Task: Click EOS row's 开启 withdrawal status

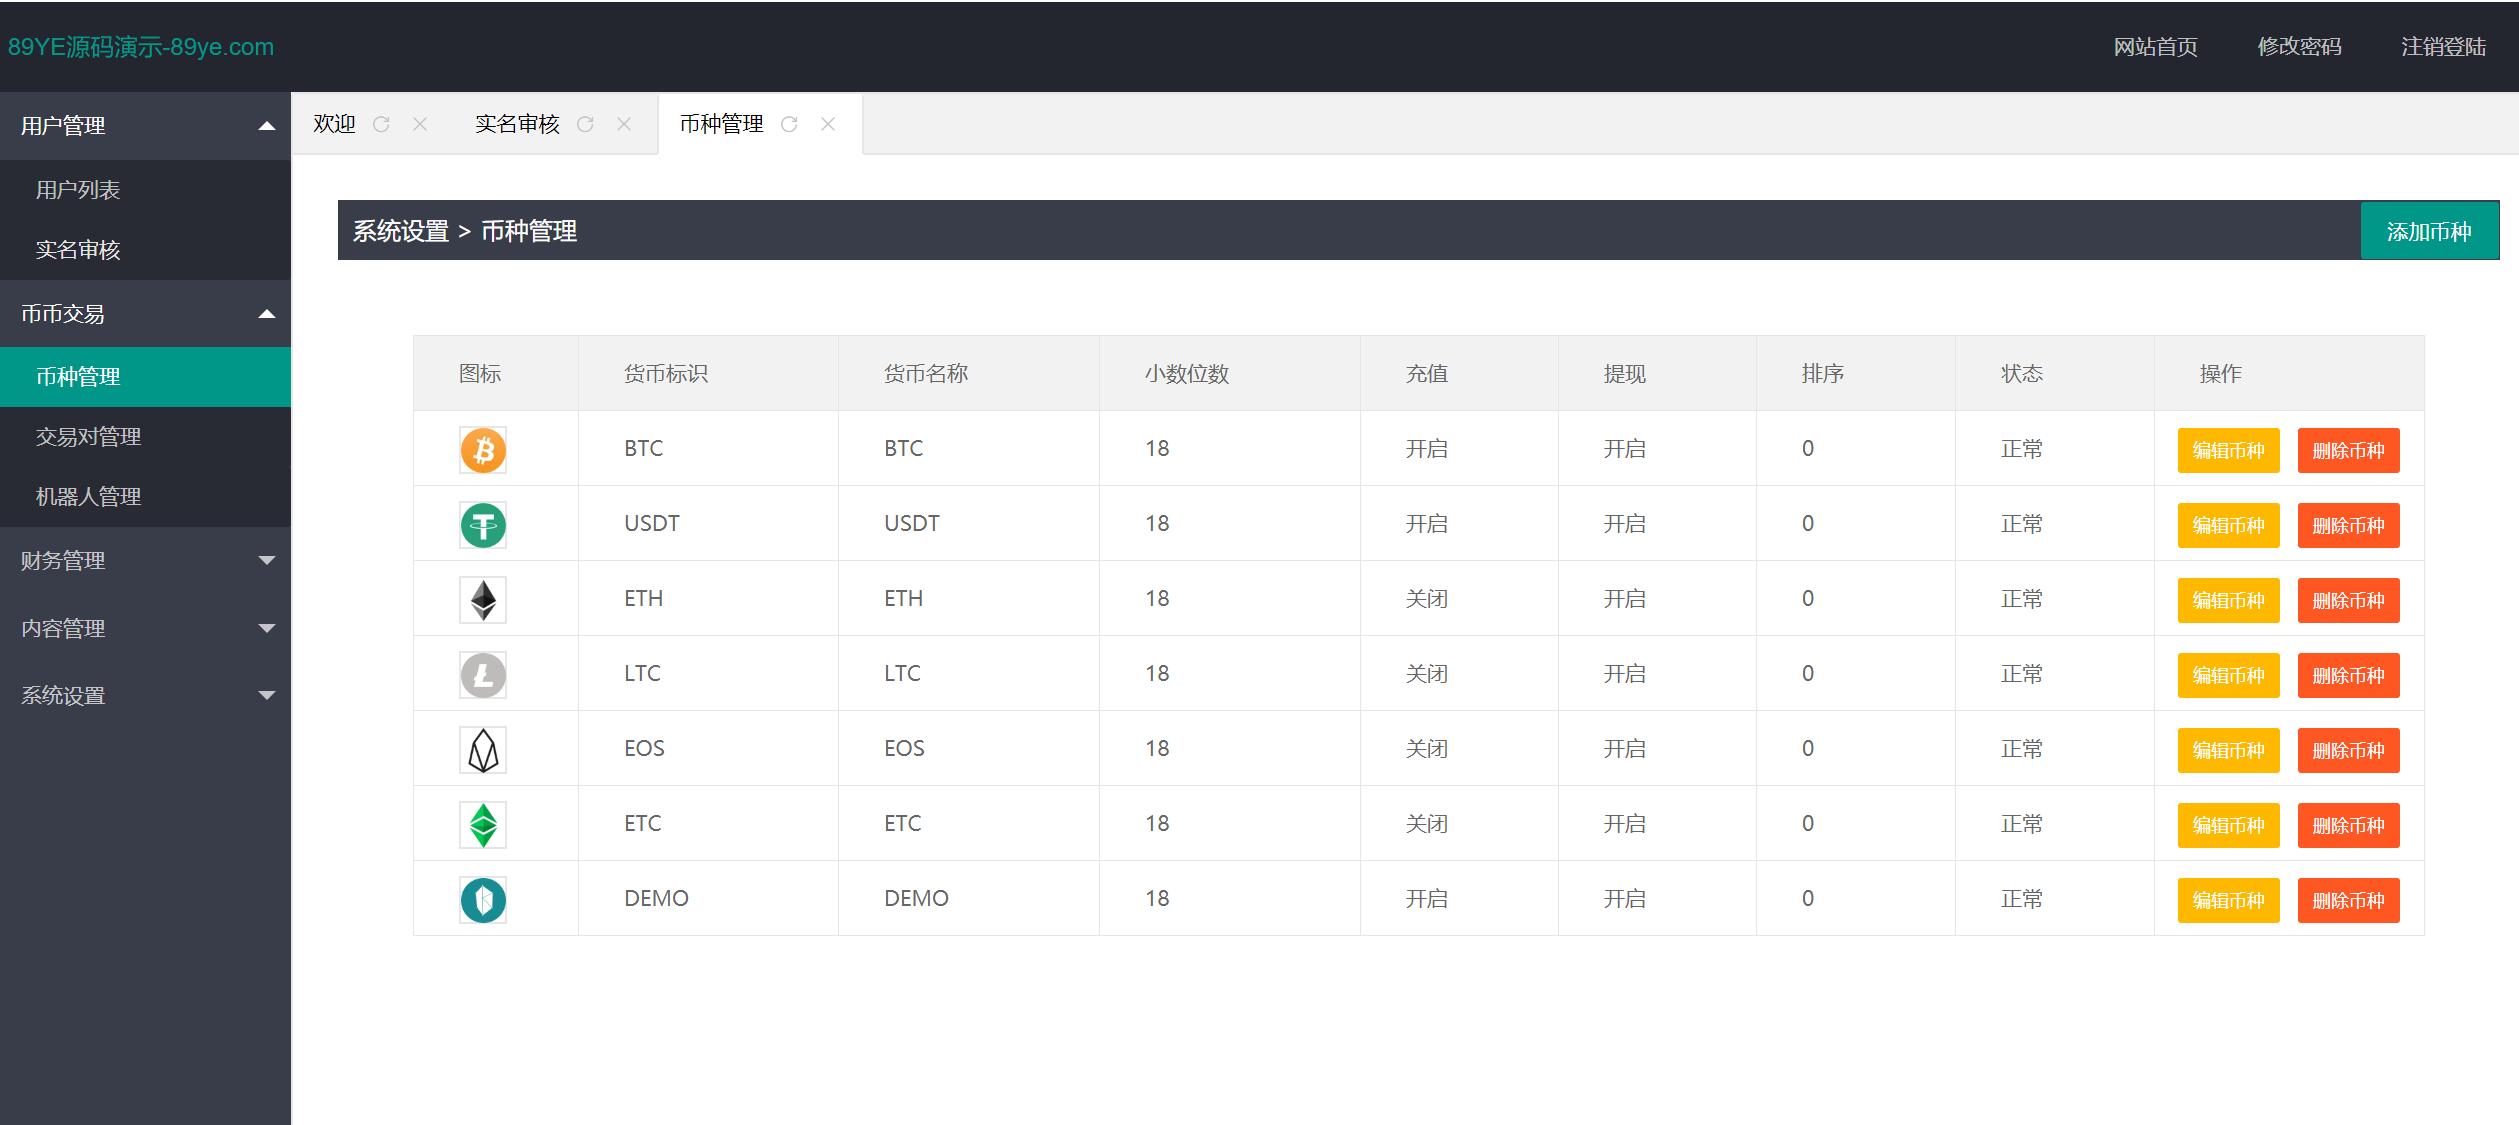Action: click(1625, 749)
